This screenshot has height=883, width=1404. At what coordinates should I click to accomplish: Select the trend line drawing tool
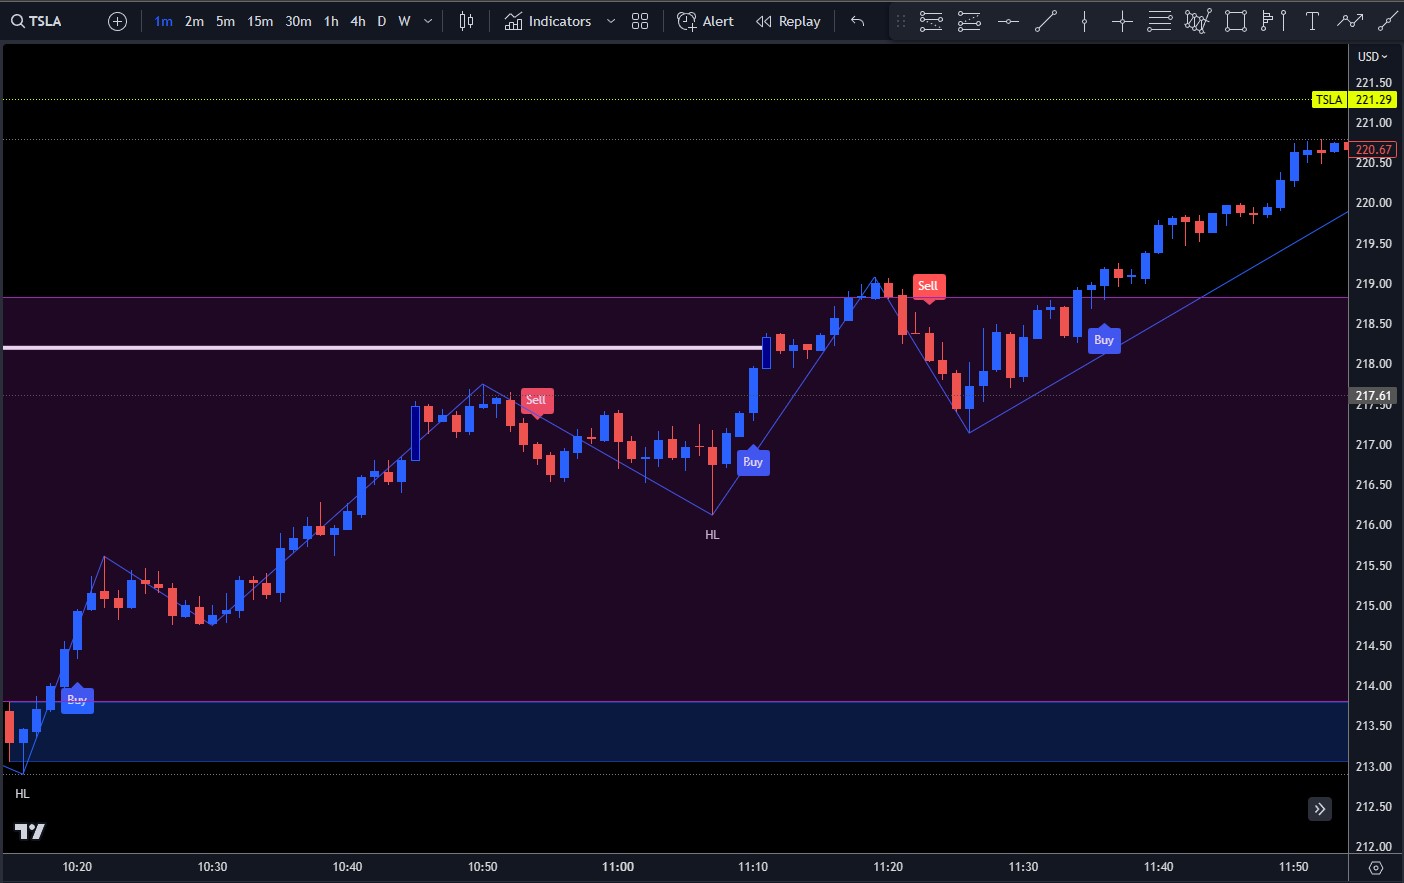[x=1046, y=21]
